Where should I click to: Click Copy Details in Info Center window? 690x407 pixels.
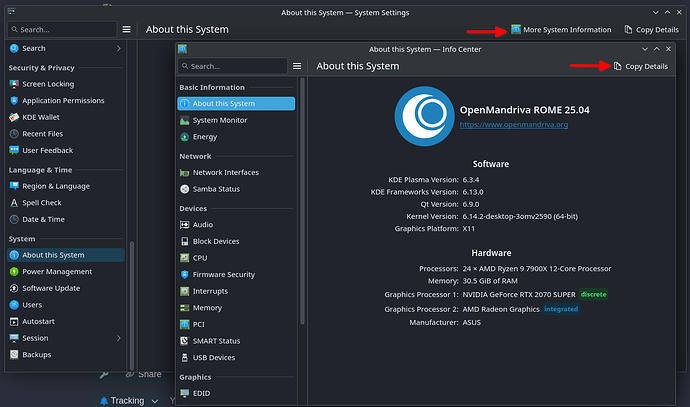click(641, 66)
